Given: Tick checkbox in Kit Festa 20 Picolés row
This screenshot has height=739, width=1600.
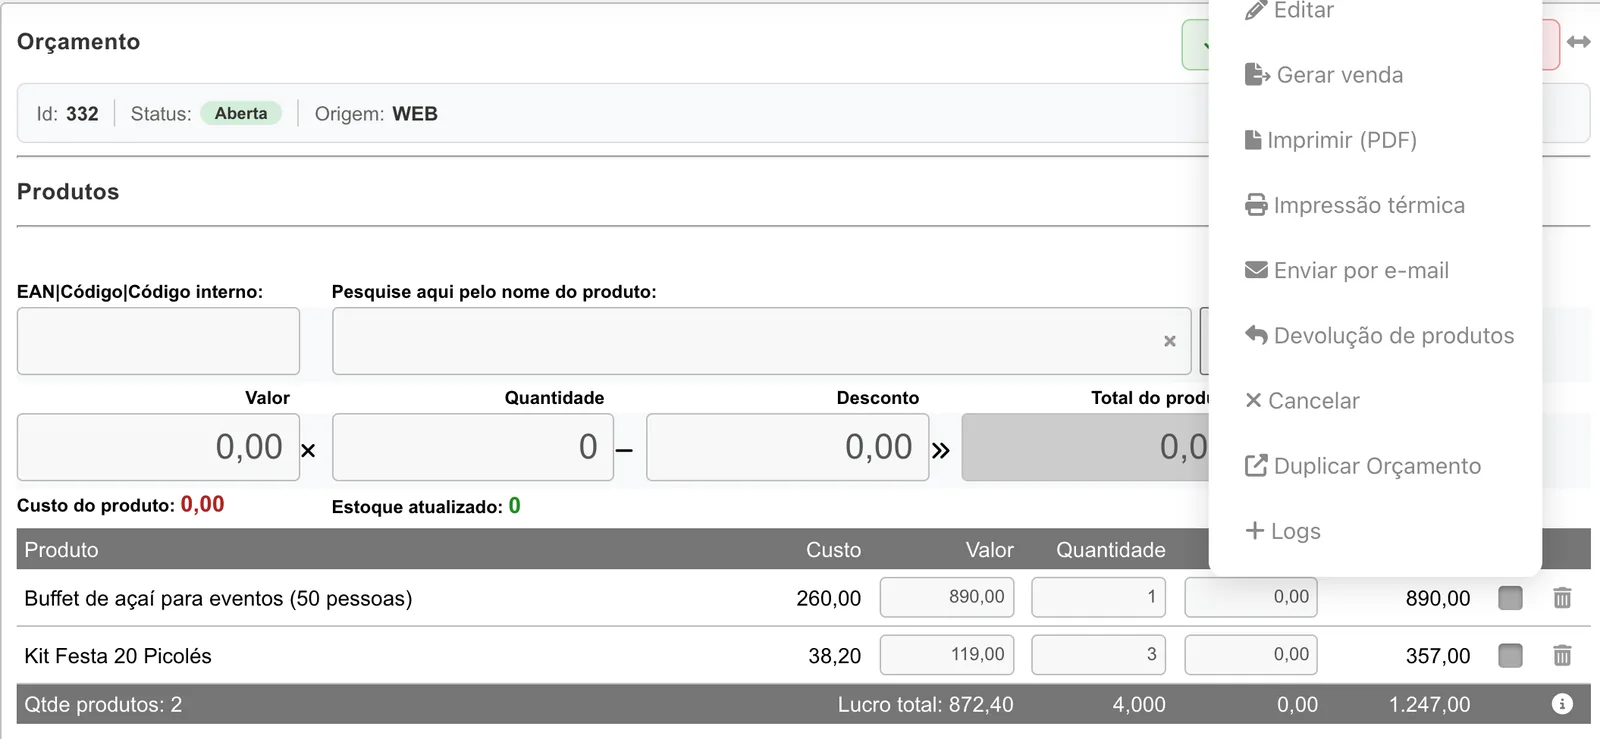Looking at the screenshot, I should tap(1510, 655).
